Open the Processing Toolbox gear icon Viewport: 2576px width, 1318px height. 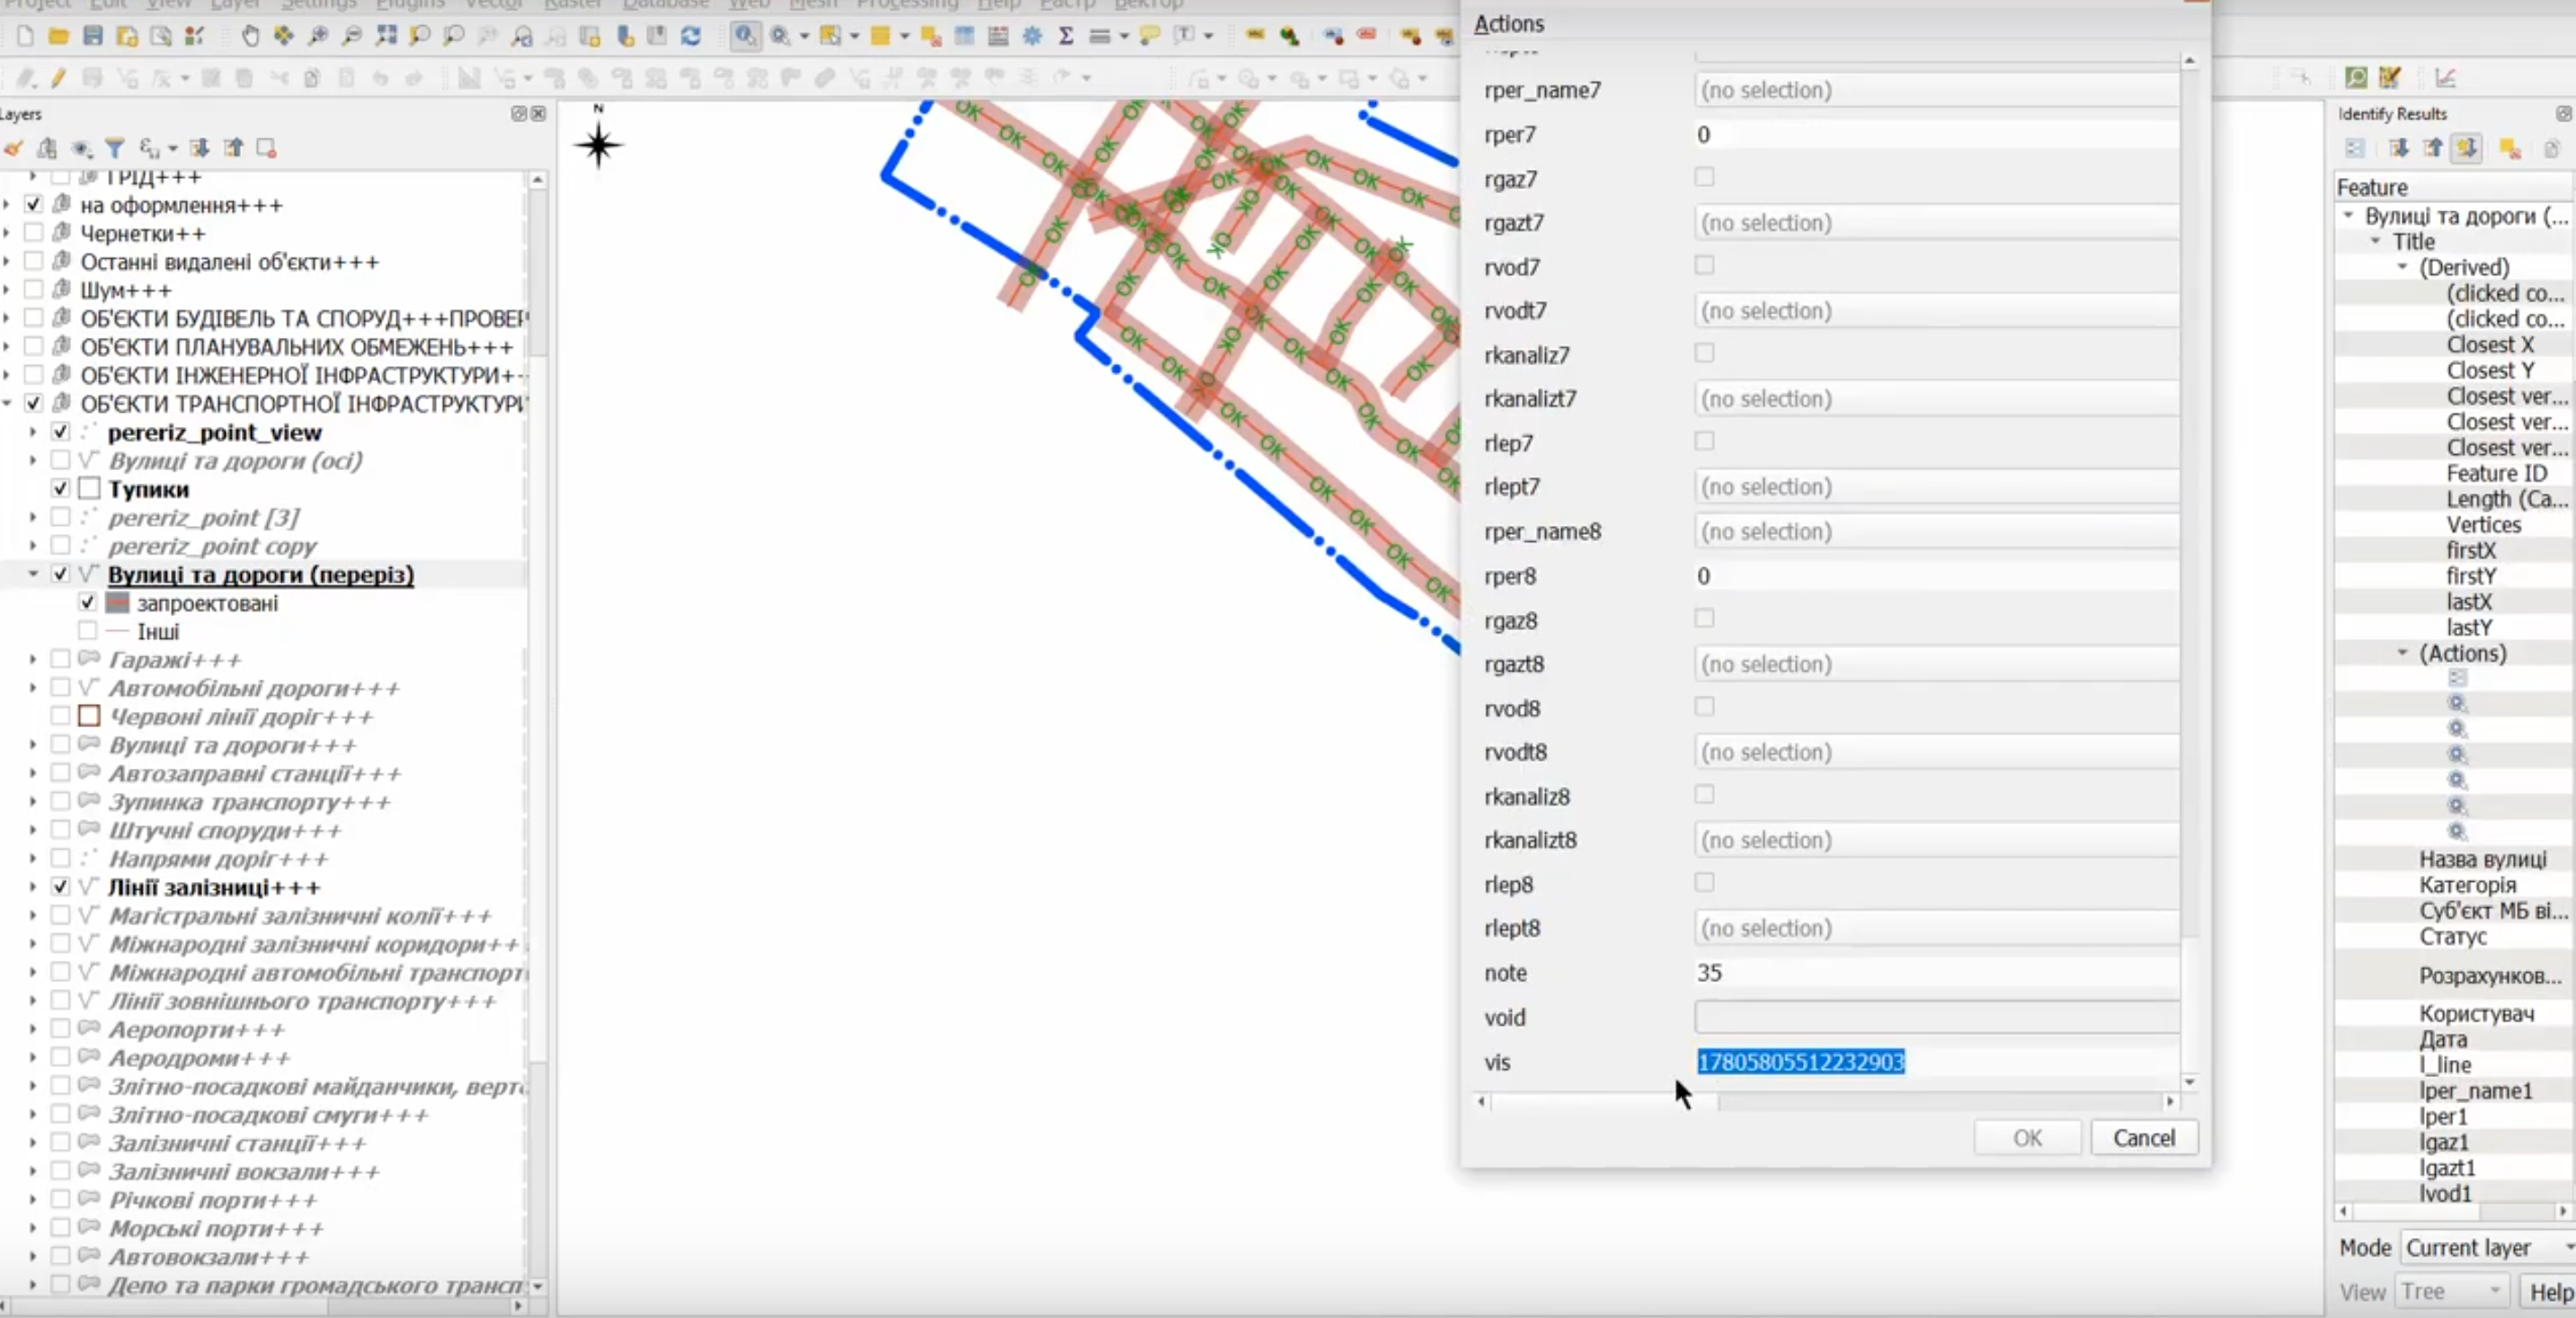(x=1032, y=37)
